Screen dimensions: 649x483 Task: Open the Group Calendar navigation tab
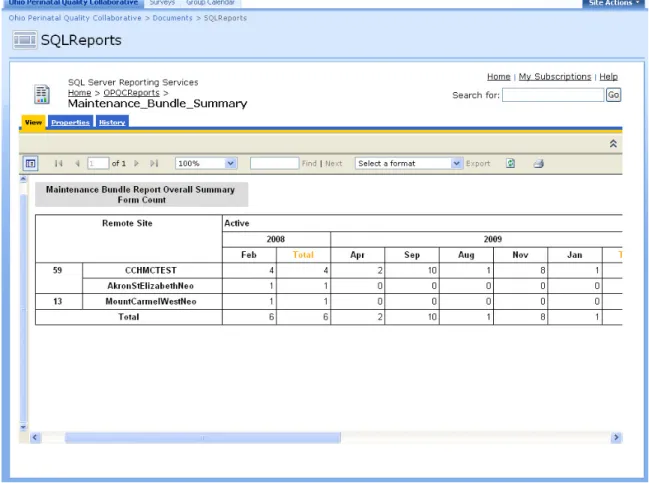210,3
